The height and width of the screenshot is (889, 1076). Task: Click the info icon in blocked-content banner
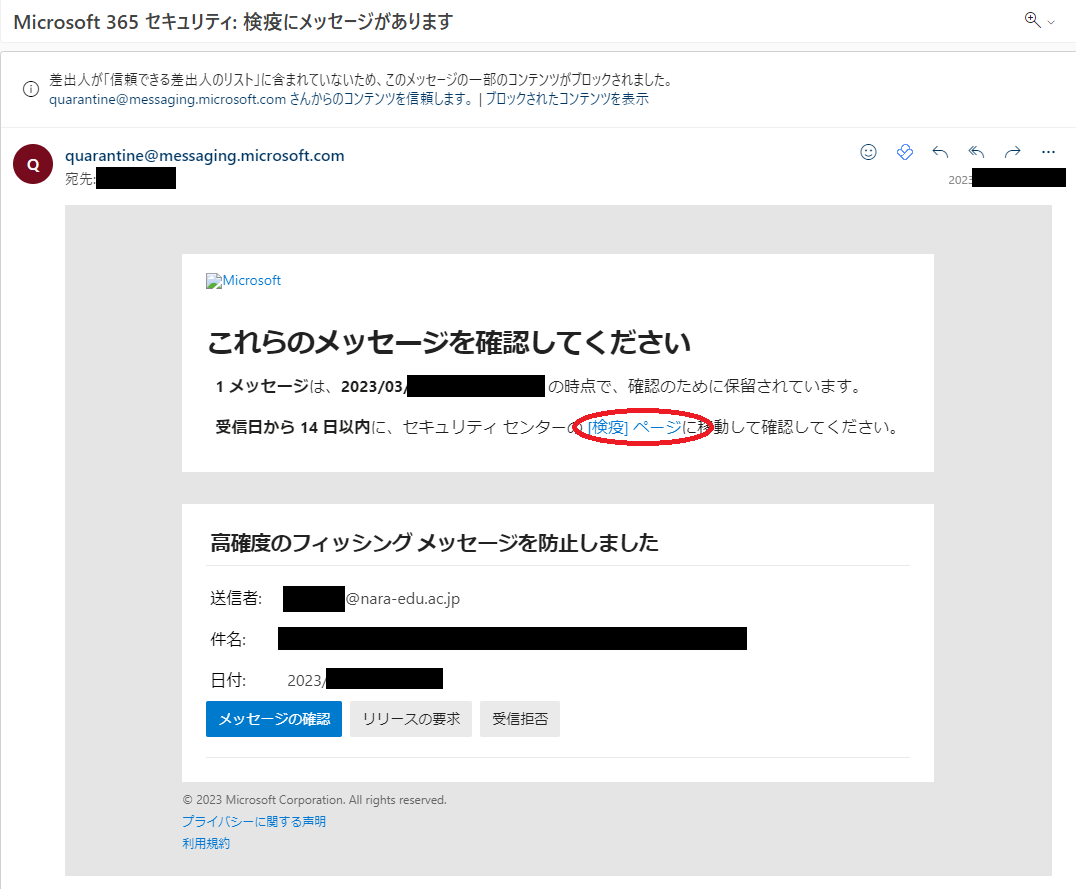(31, 89)
